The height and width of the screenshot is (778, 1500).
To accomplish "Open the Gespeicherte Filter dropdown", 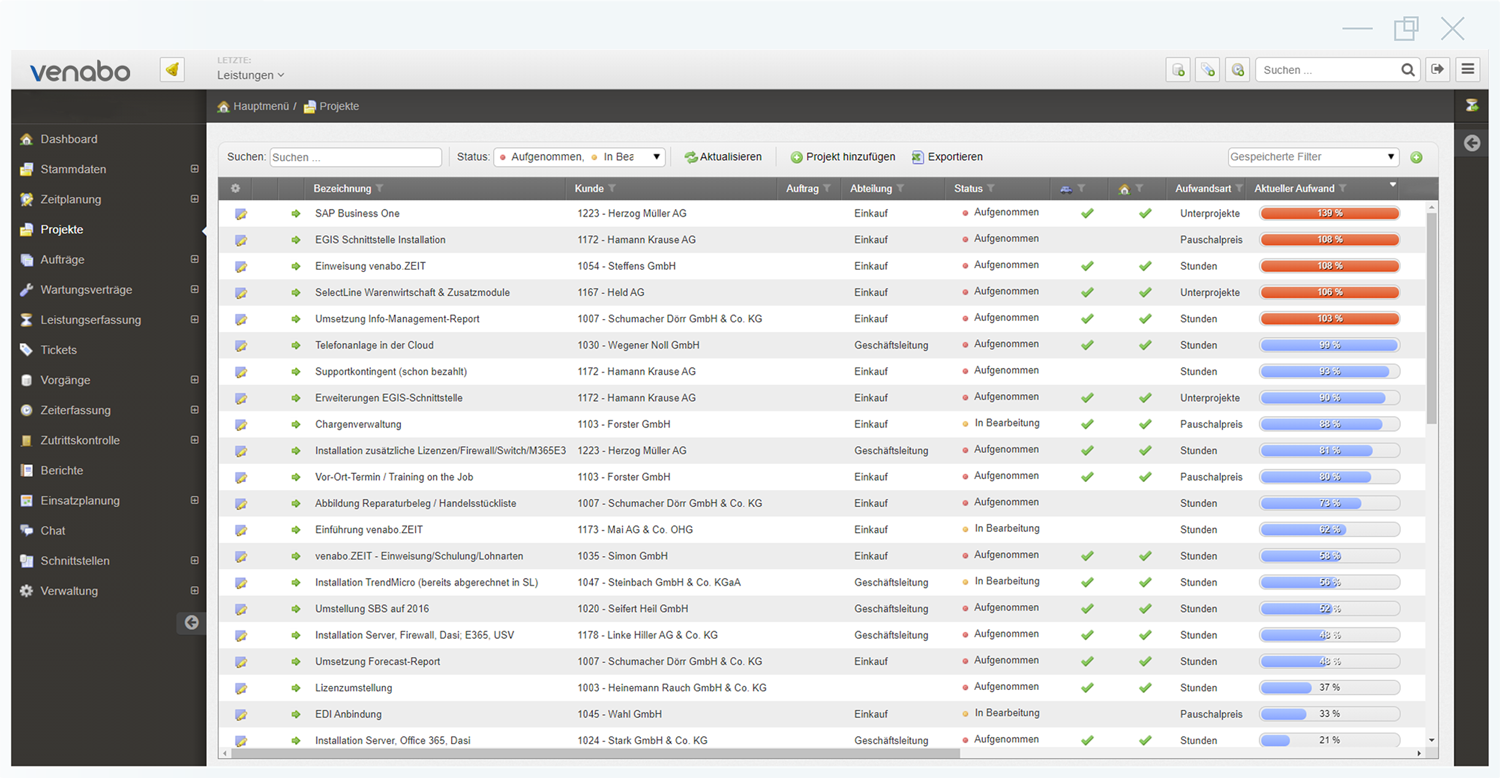I will click(1313, 157).
